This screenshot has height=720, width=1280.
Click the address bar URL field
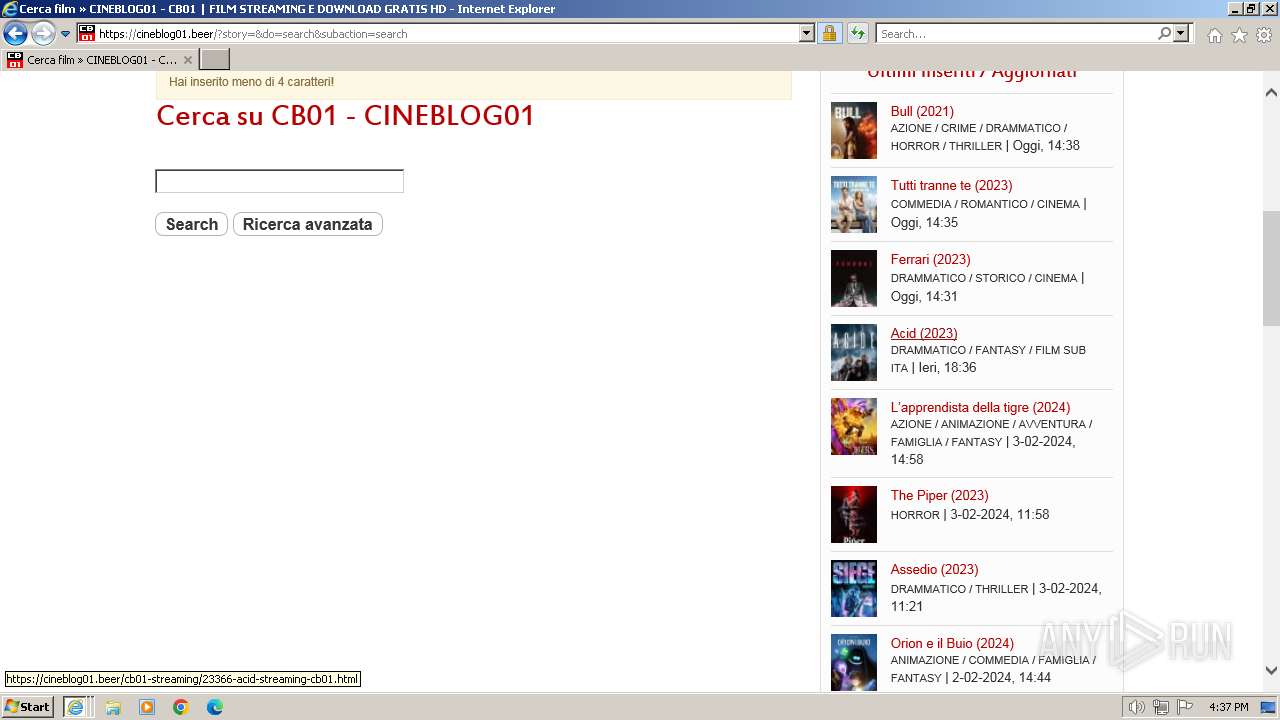pyautogui.click(x=447, y=33)
